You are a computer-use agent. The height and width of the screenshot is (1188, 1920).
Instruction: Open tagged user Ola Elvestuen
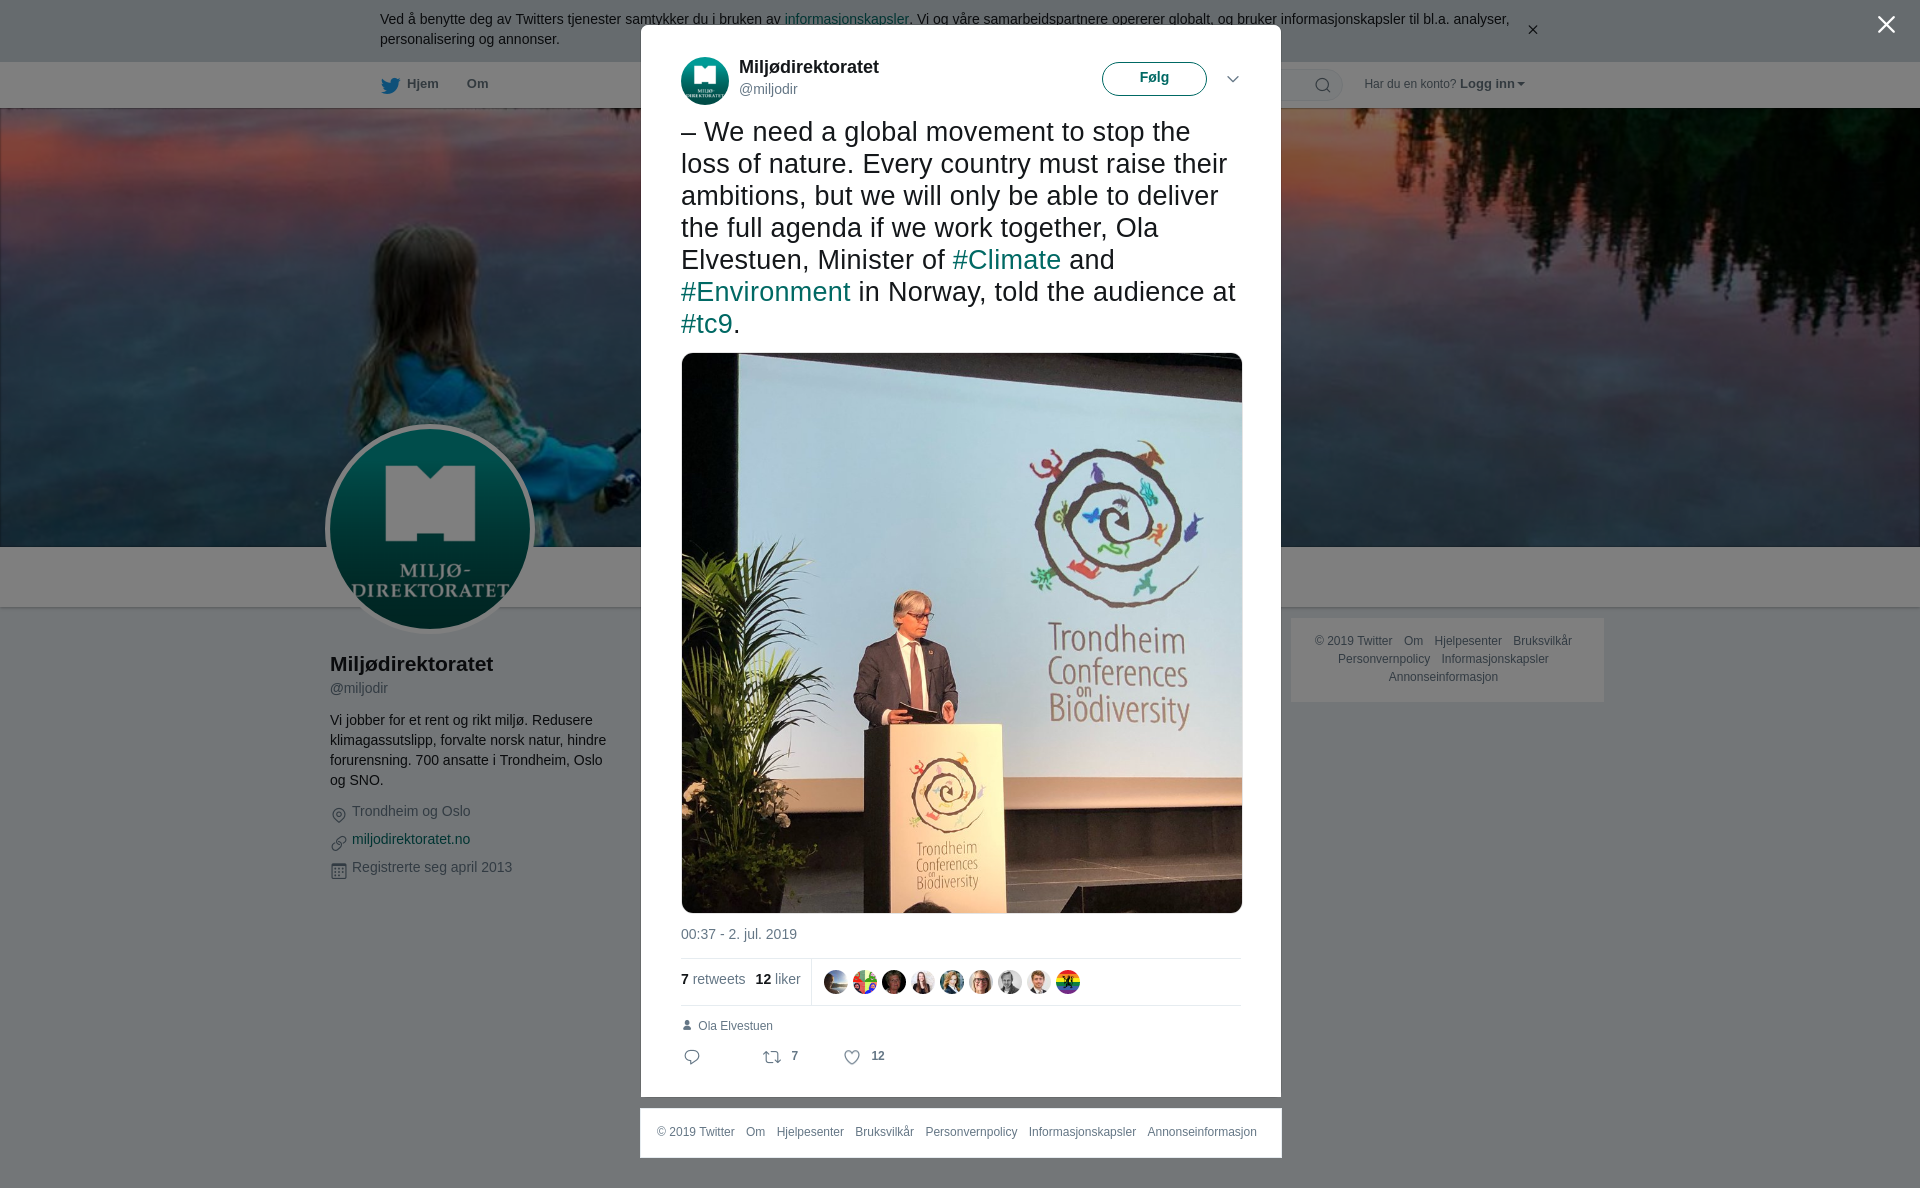click(735, 1026)
